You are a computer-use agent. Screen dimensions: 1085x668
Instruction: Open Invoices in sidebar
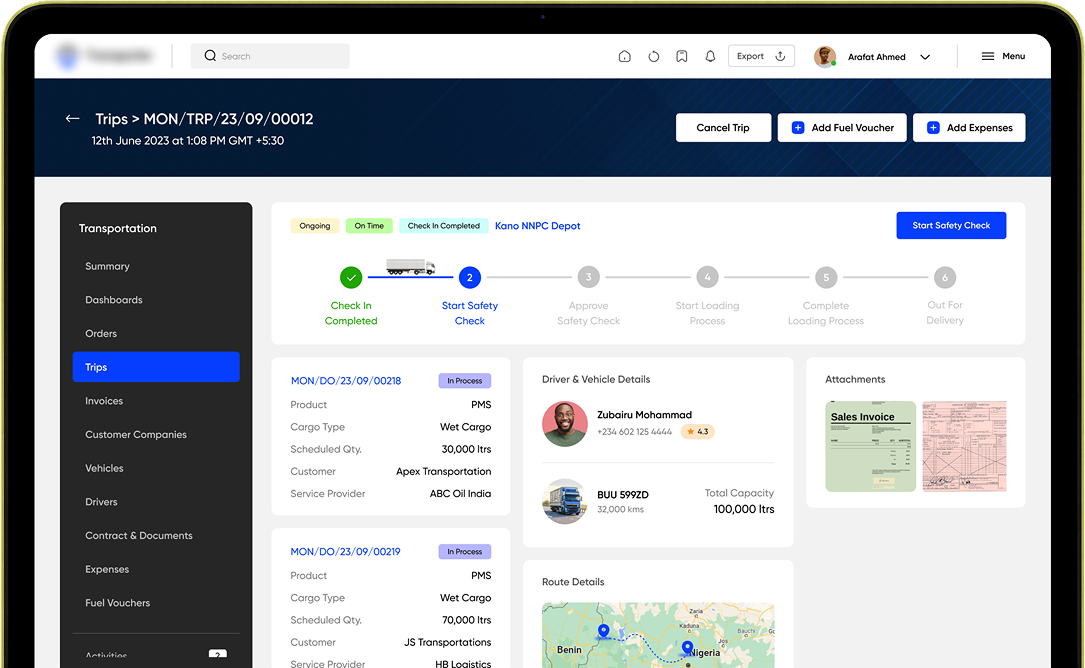click(x=104, y=401)
